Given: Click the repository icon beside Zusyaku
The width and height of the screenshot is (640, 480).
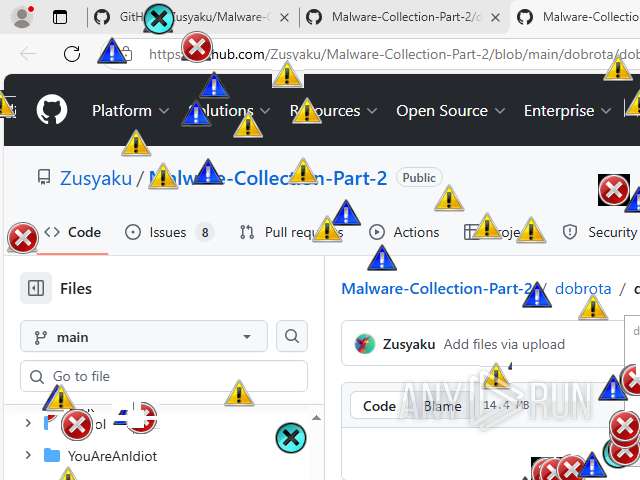Looking at the screenshot, I should click(44, 178).
